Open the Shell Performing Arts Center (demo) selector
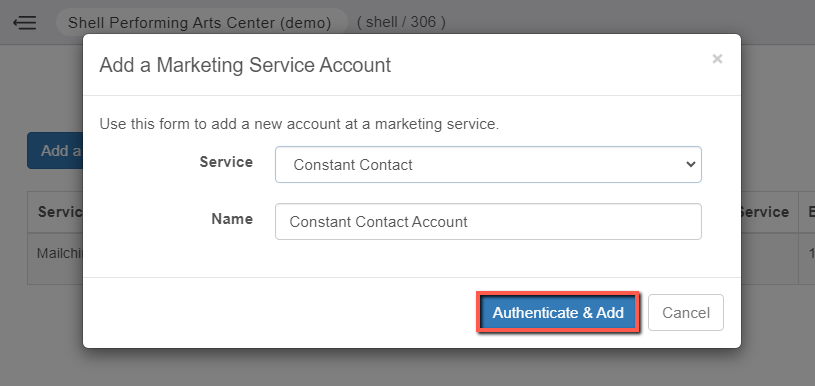The width and height of the screenshot is (815, 386). 202,23
